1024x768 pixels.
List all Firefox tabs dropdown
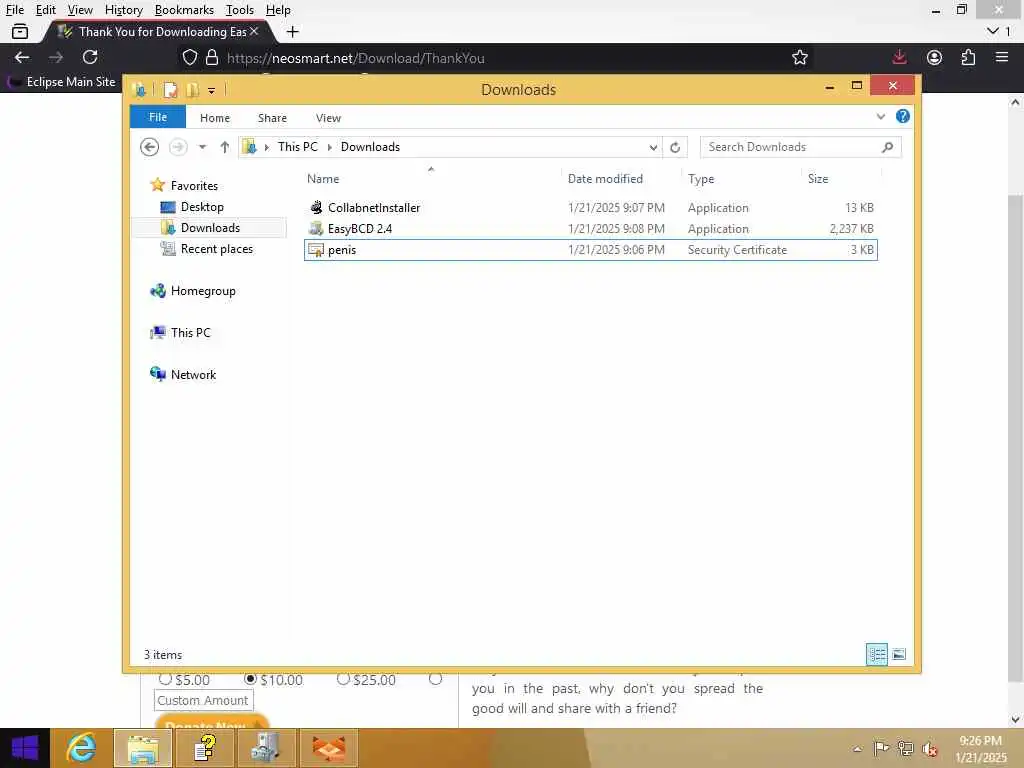[x=993, y=31]
